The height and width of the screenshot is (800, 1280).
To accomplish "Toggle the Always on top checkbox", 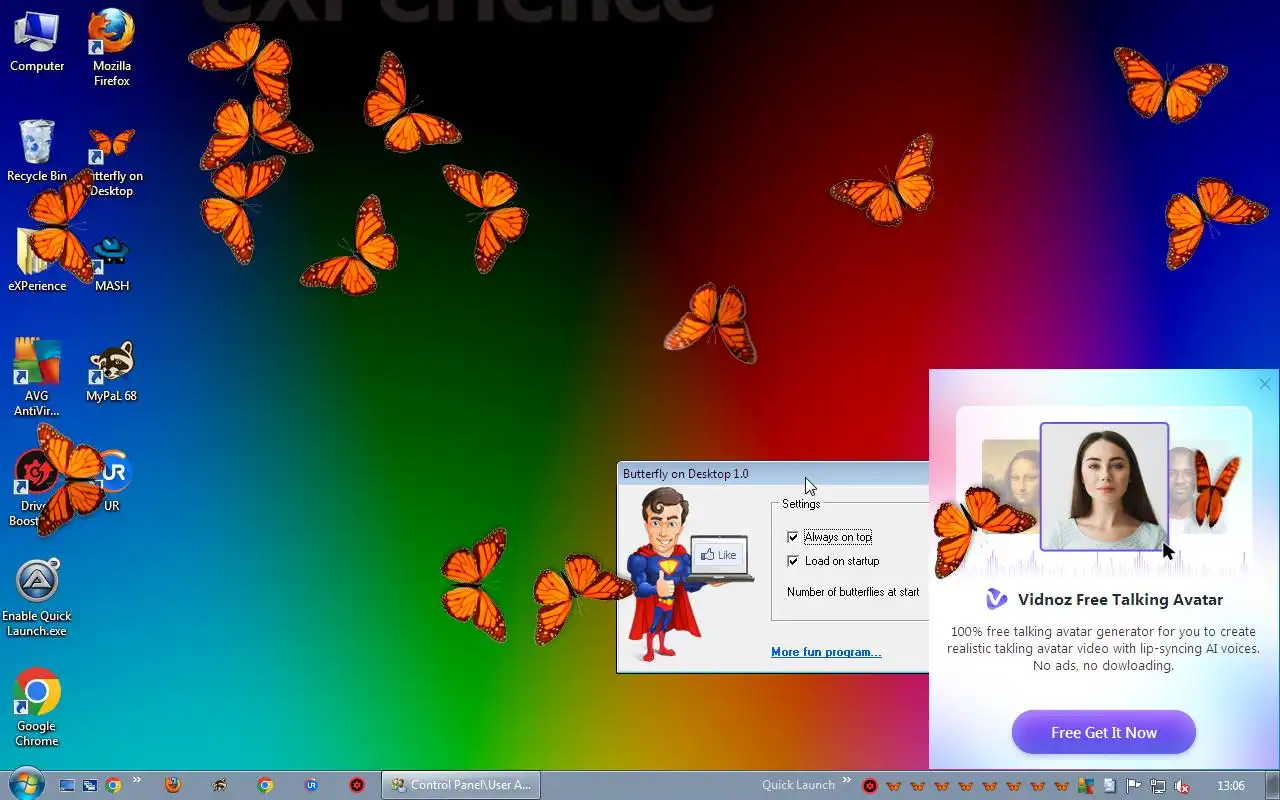I will click(x=793, y=537).
